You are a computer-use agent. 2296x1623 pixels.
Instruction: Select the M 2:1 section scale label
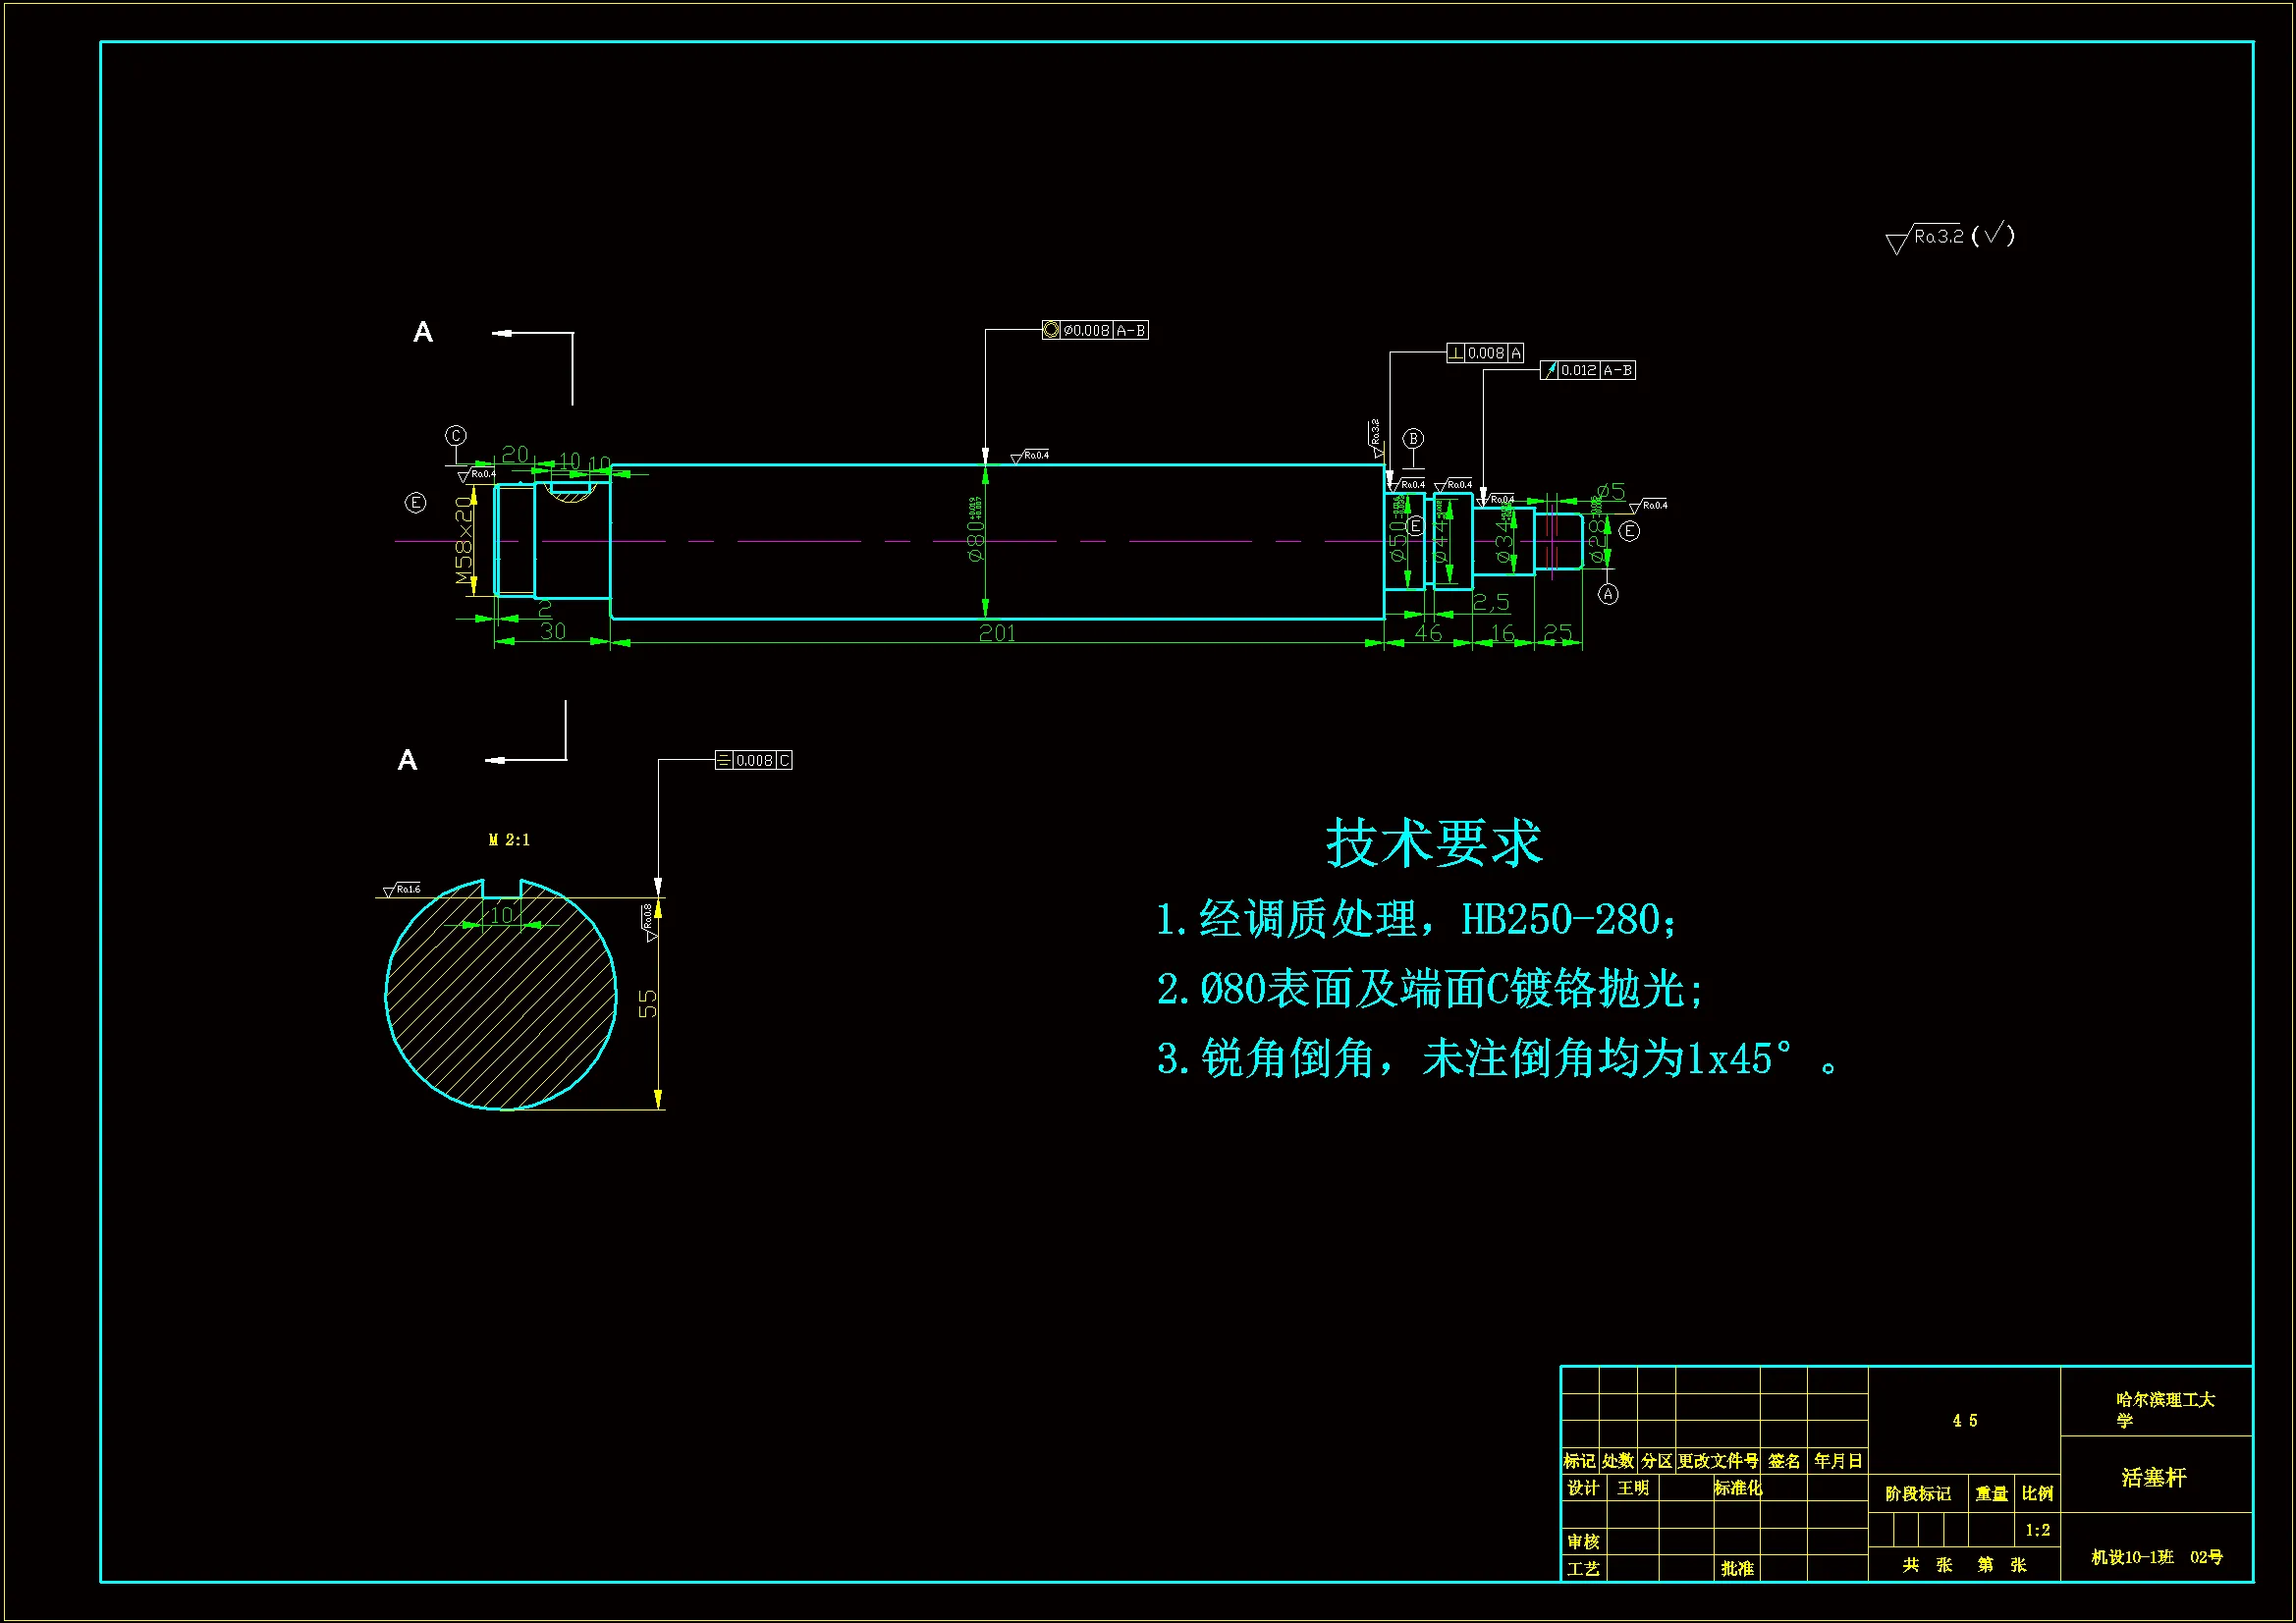pos(509,840)
